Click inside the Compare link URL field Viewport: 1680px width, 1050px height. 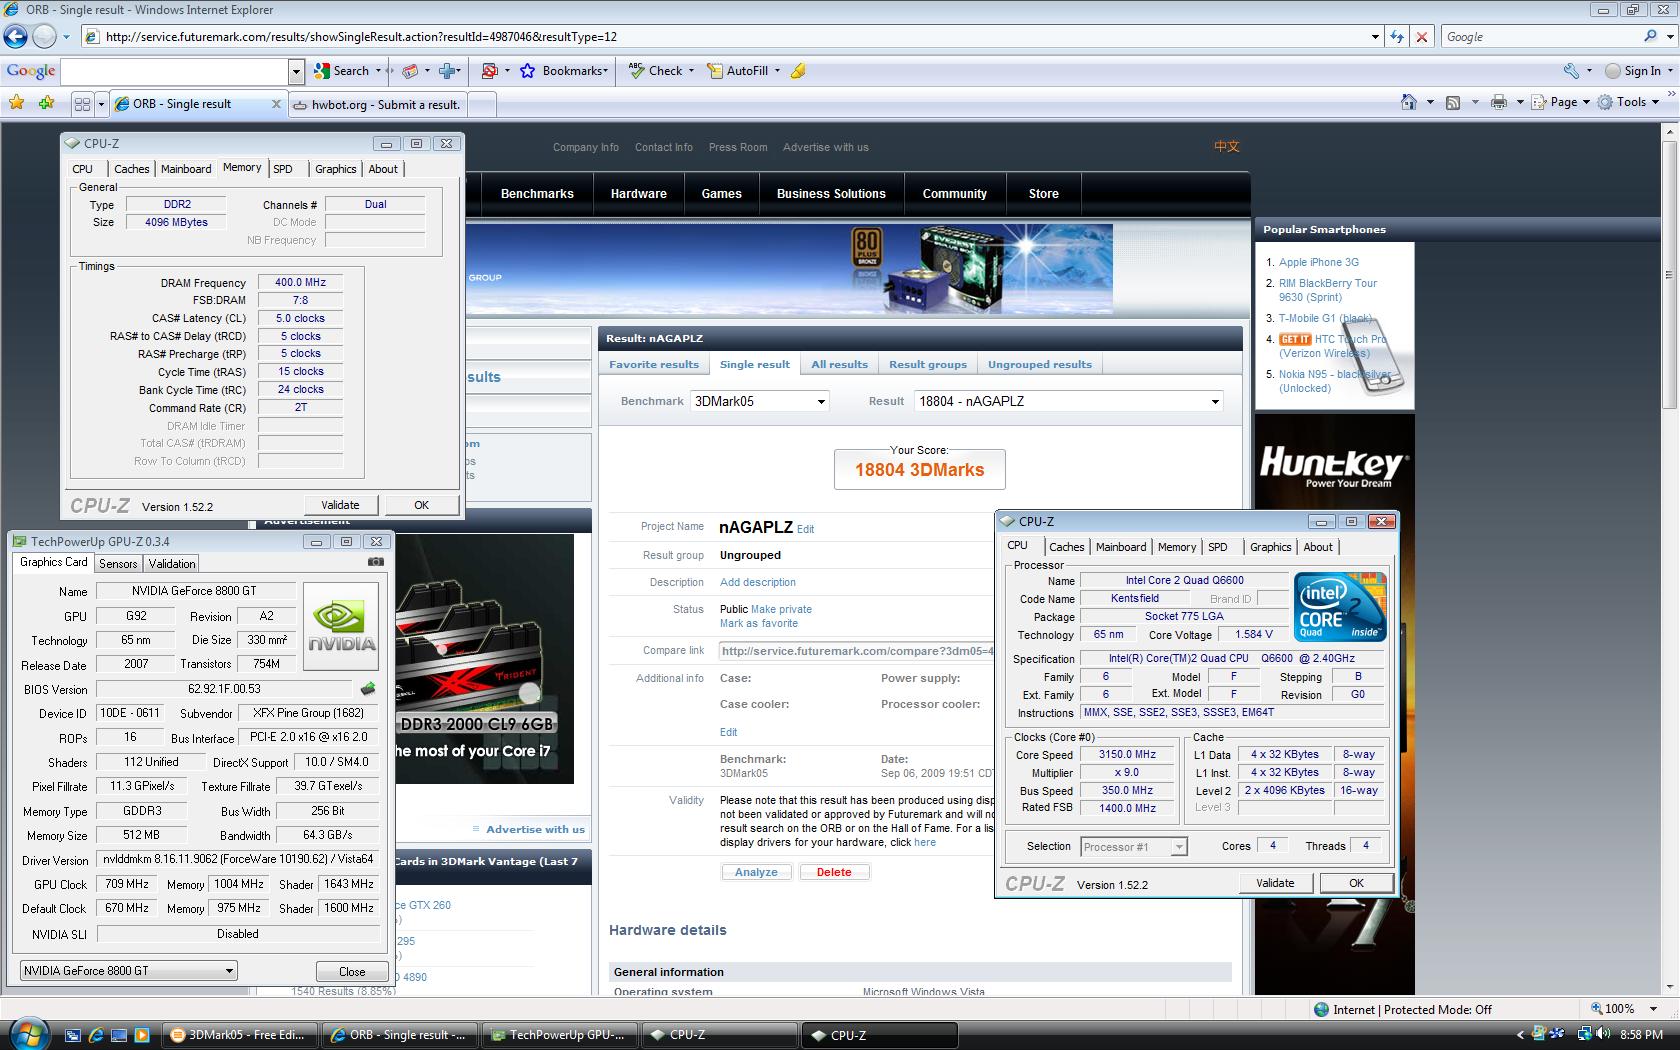(856, 651)
